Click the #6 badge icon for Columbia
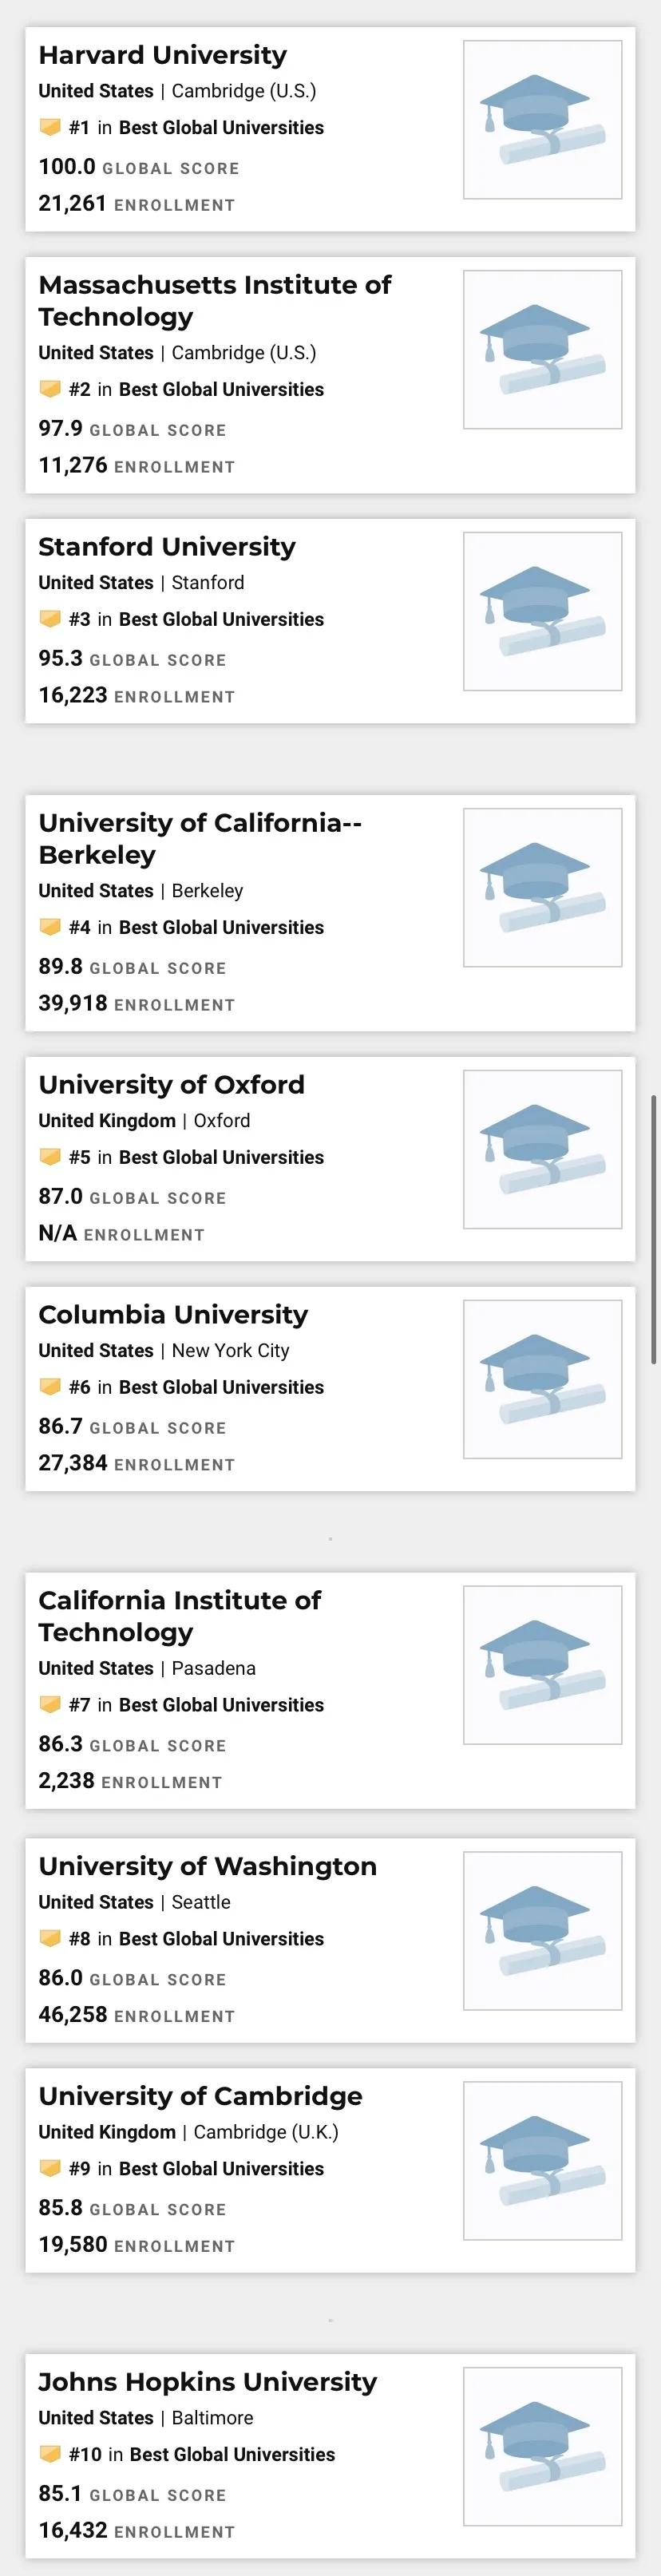 pos(50,1387)
